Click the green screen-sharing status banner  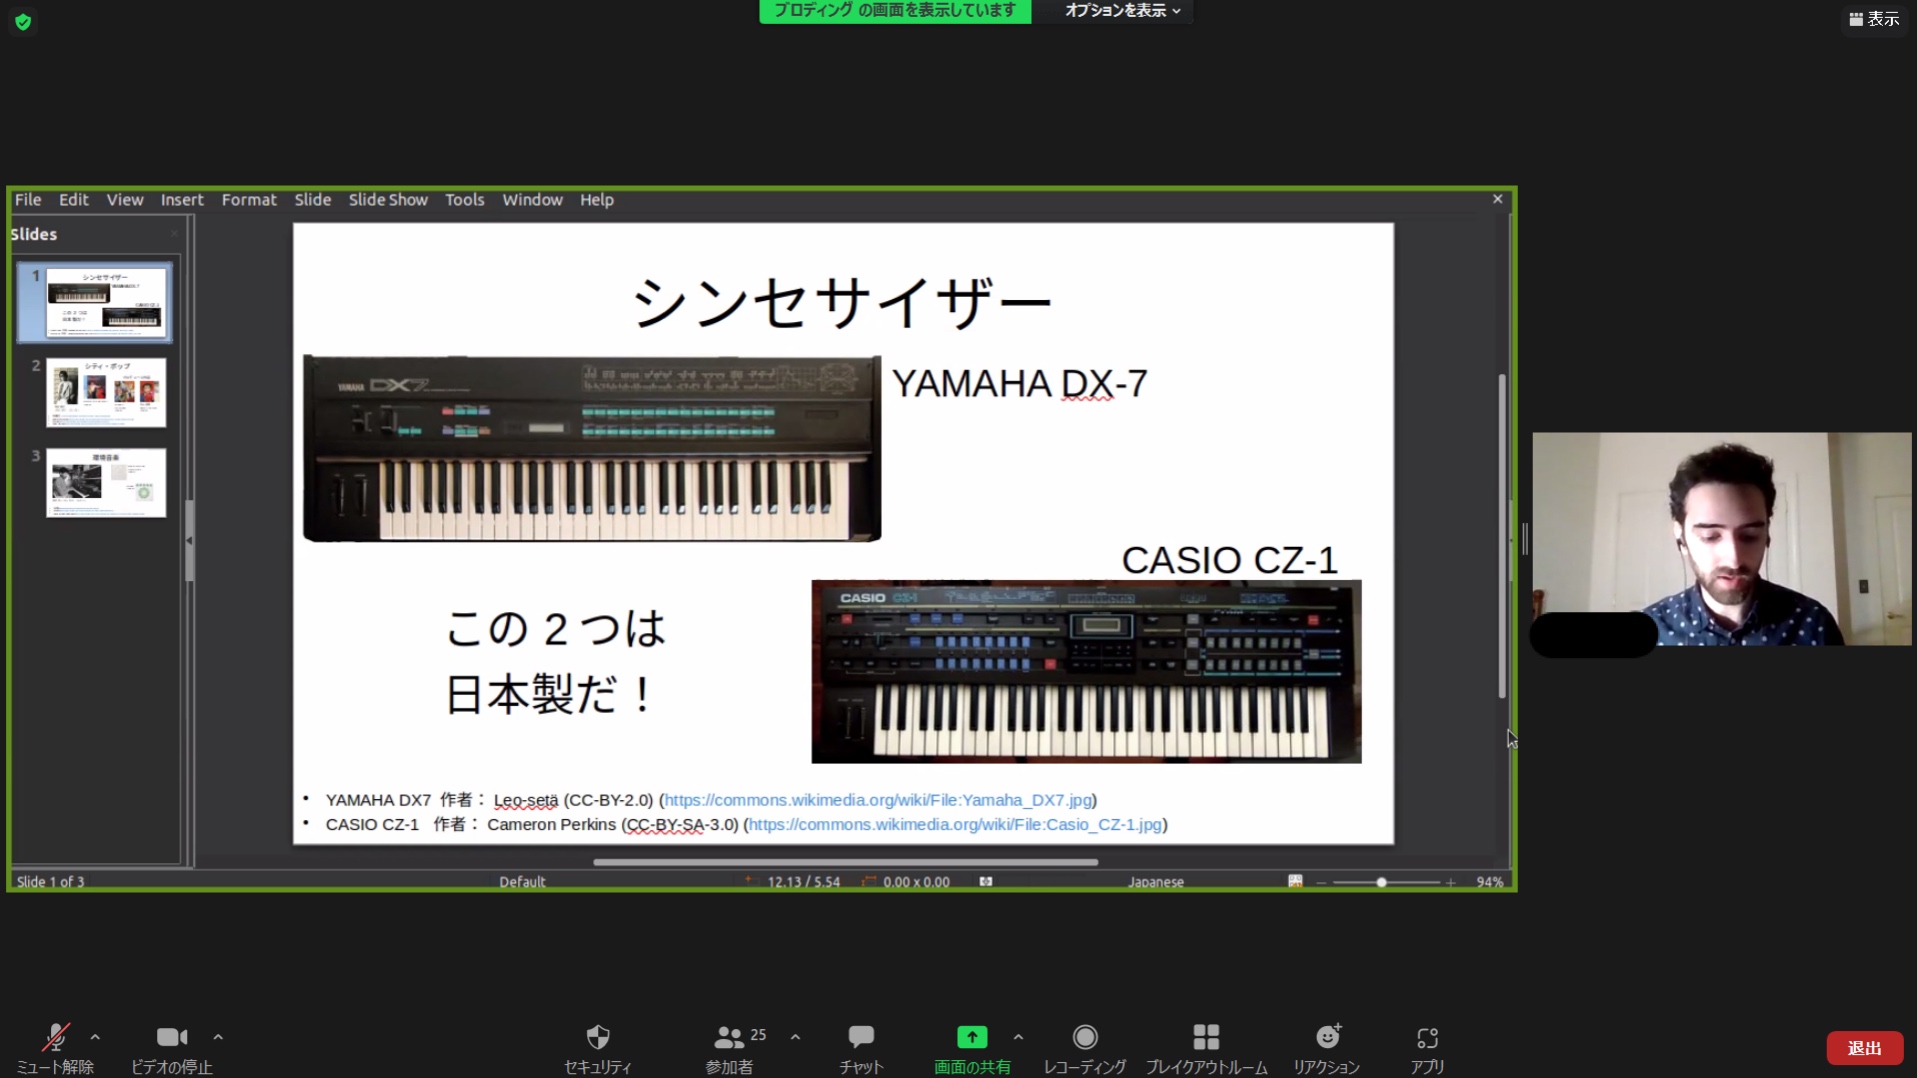(x=895, y=11)
